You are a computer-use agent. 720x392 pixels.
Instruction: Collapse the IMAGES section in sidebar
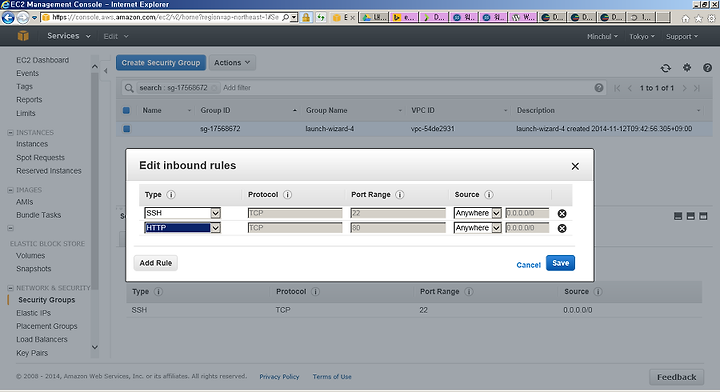[10, 190]
